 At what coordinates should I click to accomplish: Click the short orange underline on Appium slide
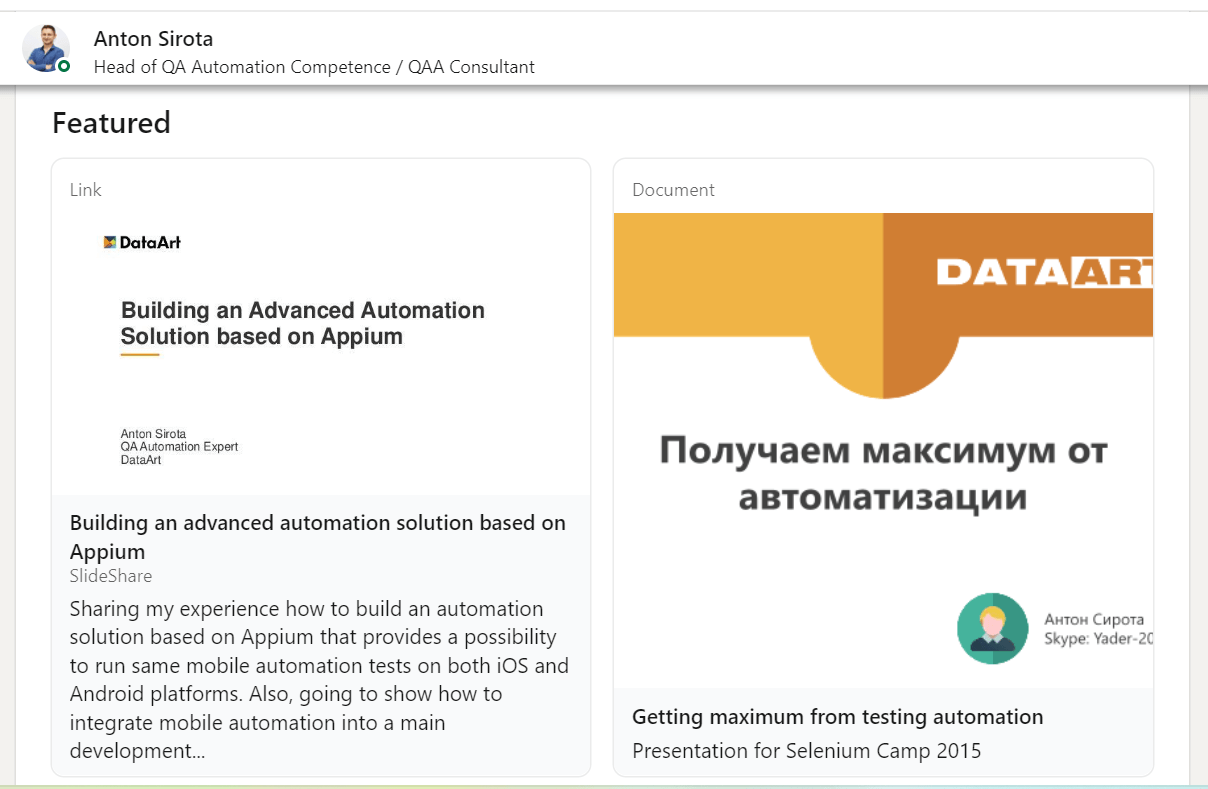coord(140,355)
